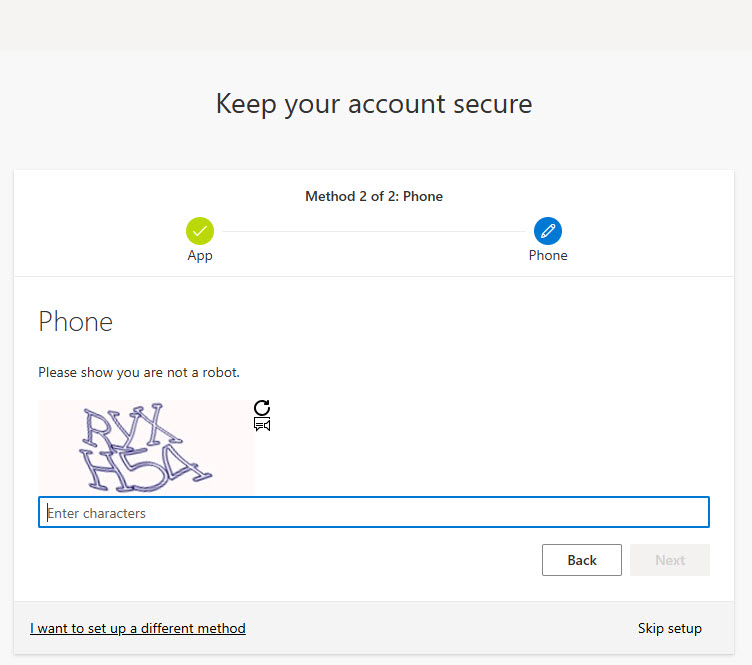
Task: Select the App step label
Action: (200, 255)
